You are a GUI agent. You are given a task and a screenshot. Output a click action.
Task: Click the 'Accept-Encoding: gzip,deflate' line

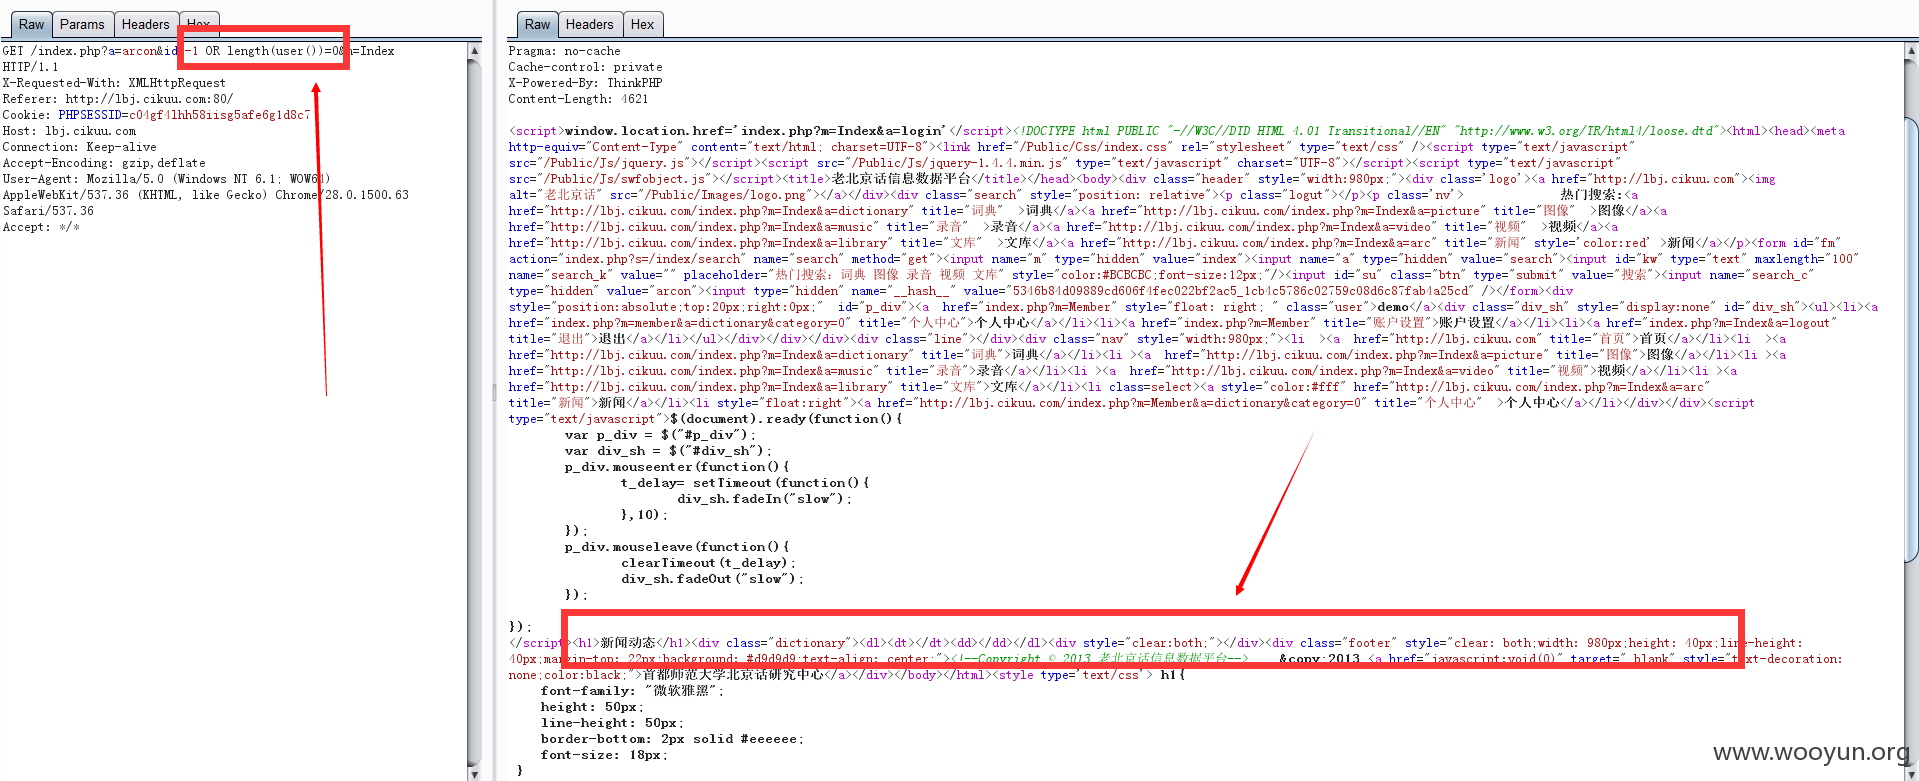(x=104, y=163)
